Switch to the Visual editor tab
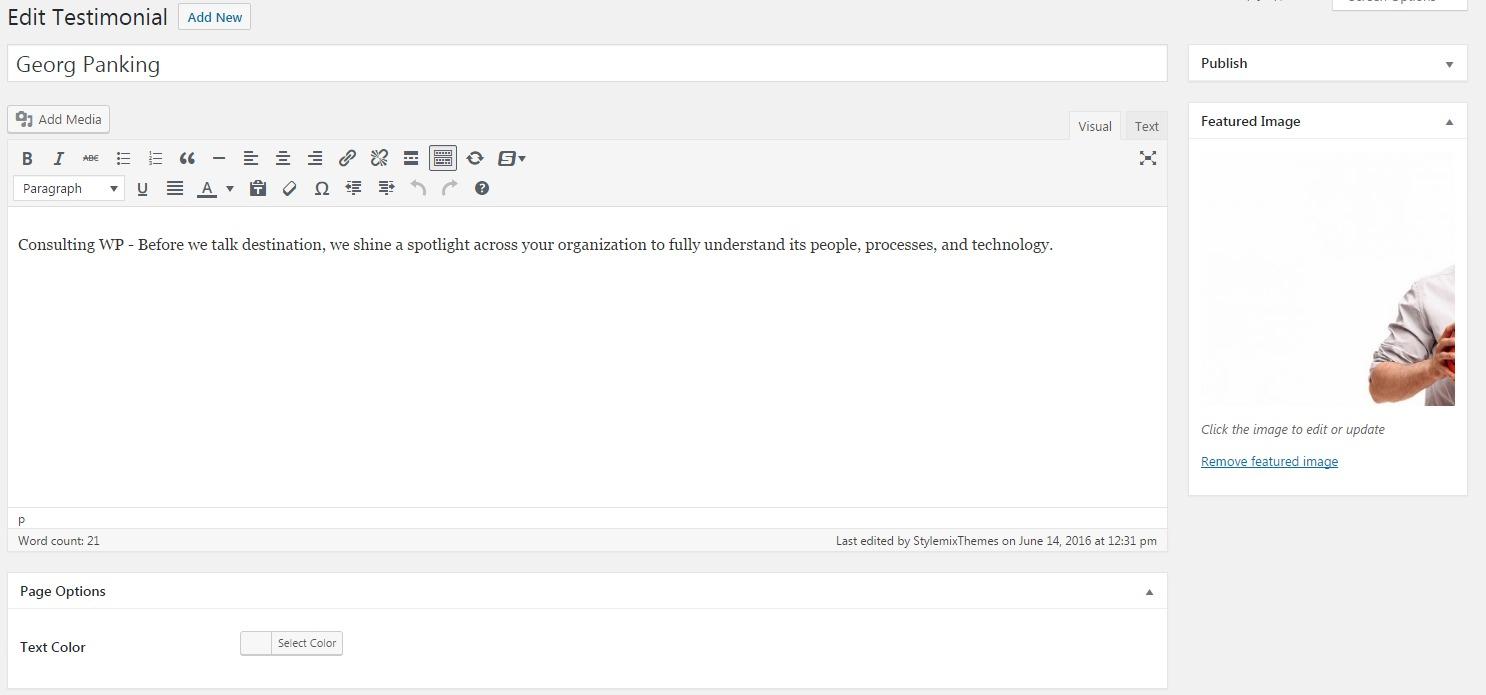Screen dimensions: 1486x695 click(x=1094, y=126)
